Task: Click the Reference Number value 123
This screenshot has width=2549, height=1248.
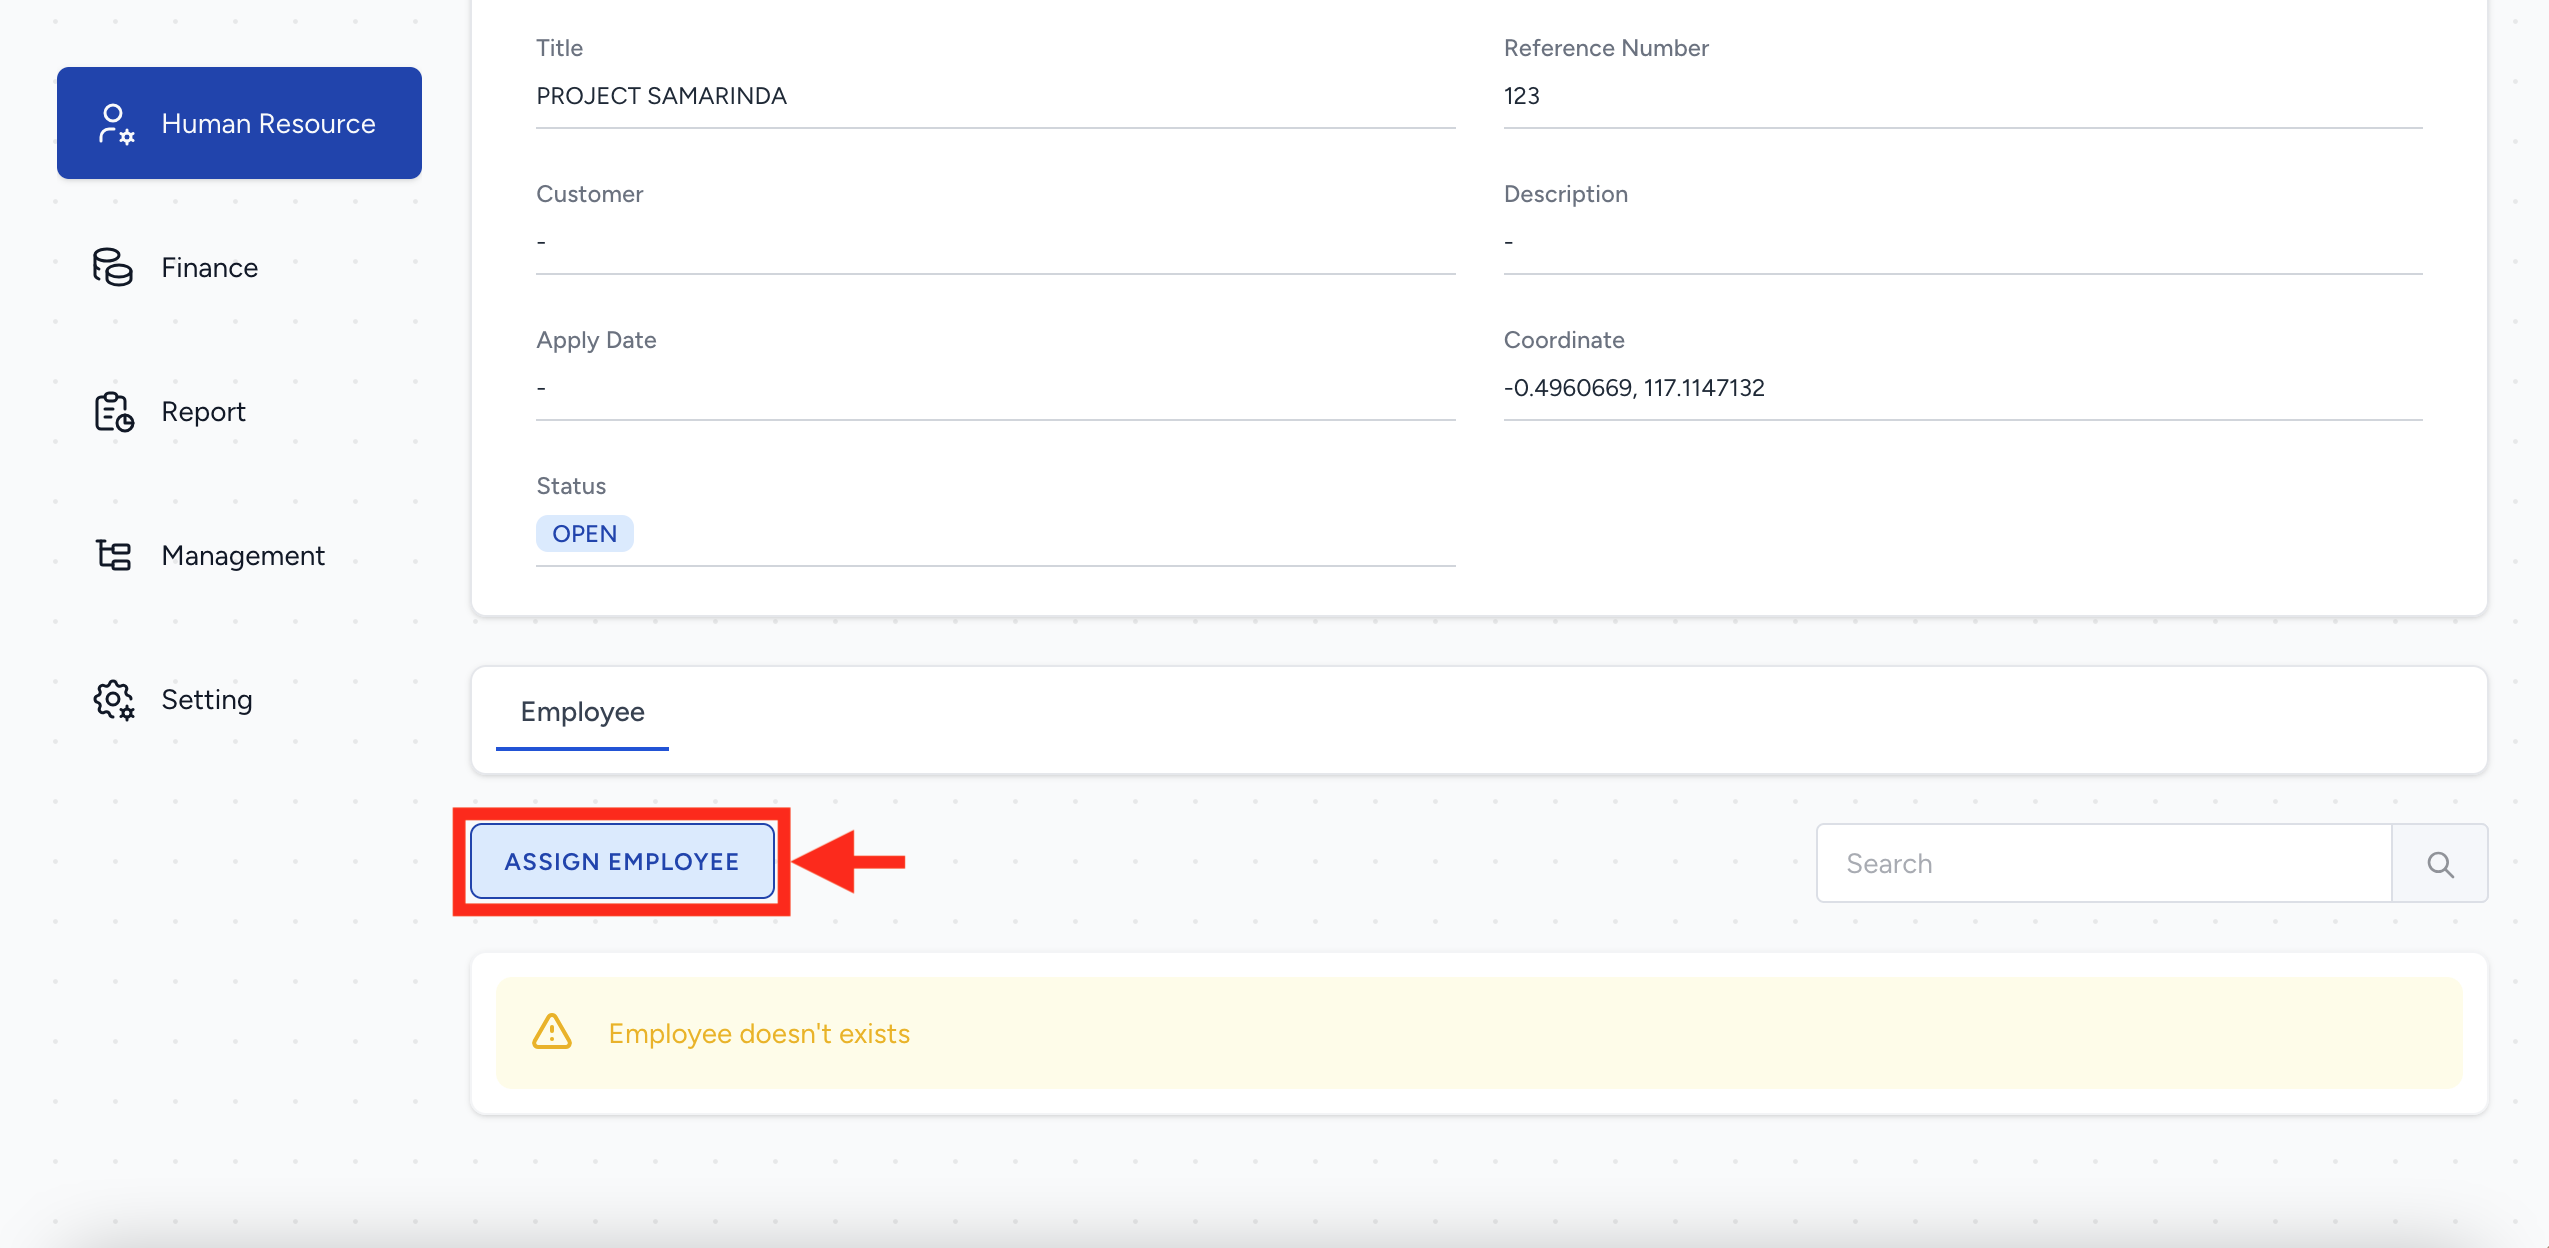Action: click(1521, 96)
